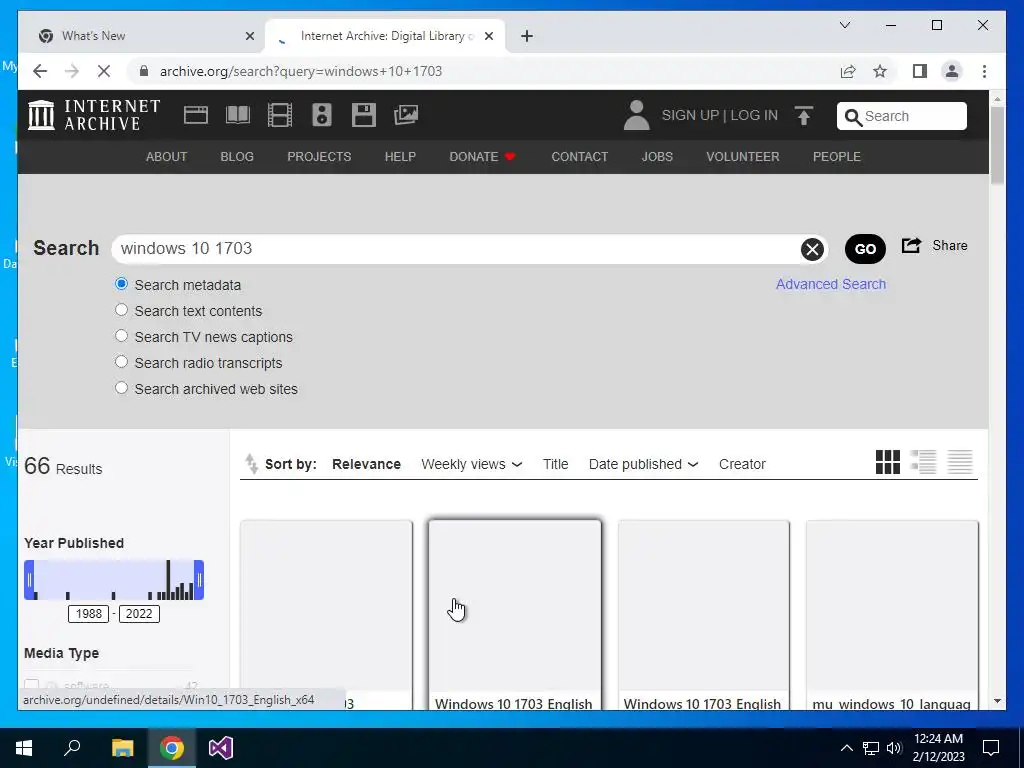1024x768 pixels.
Task: Click the Share icon
Action: tap(911, 246)
